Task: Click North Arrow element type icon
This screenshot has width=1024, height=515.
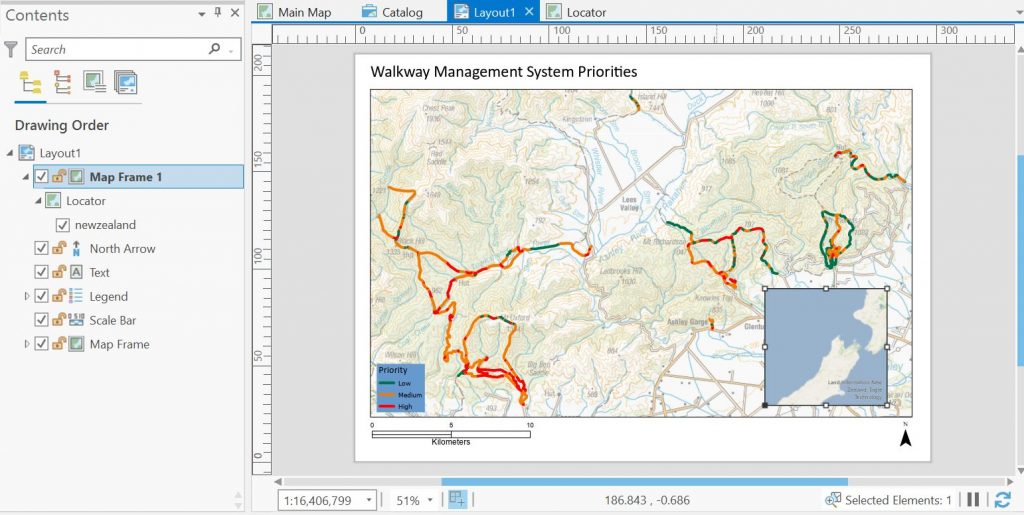Action: point(76,248)
